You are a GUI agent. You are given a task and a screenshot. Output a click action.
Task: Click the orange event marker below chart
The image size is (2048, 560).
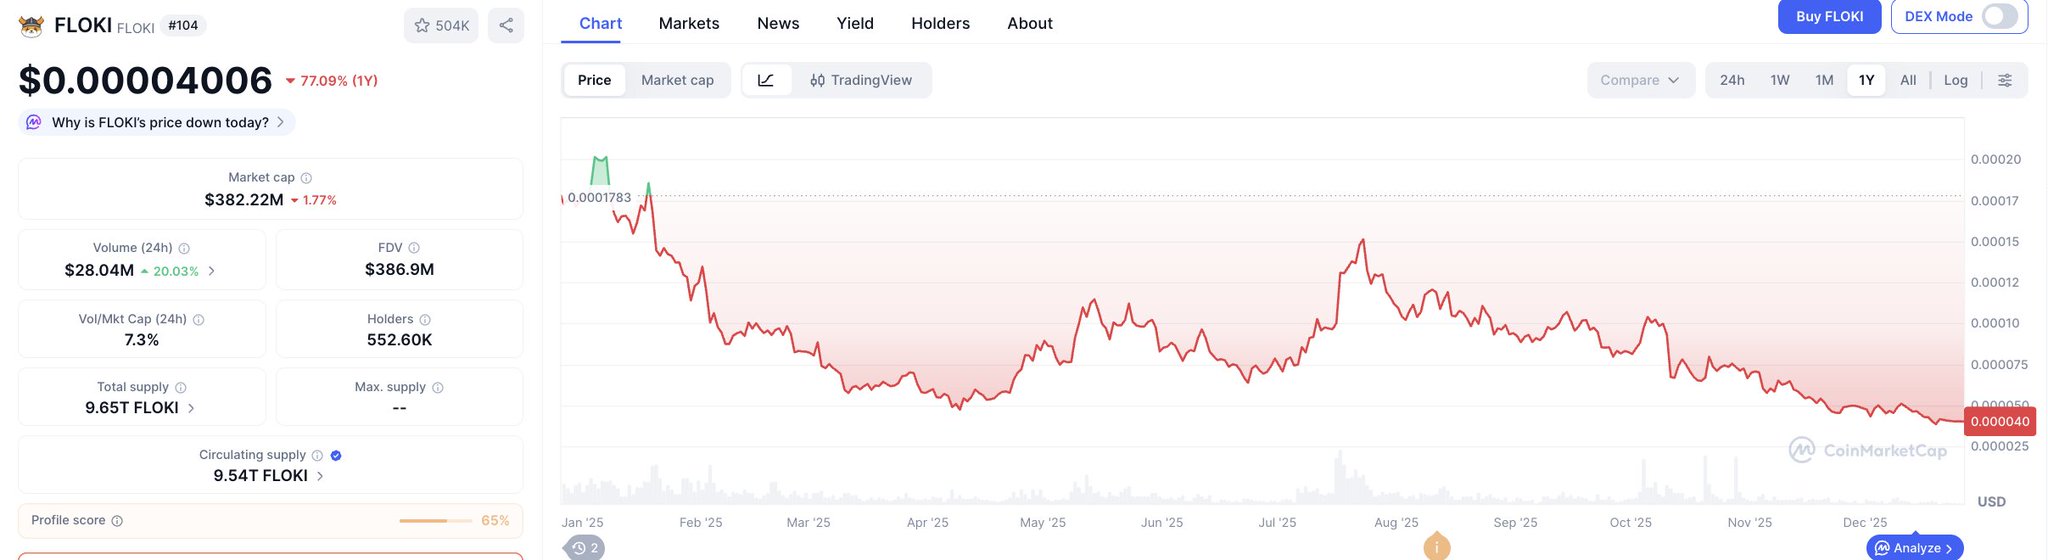[x=1436, y=546]
